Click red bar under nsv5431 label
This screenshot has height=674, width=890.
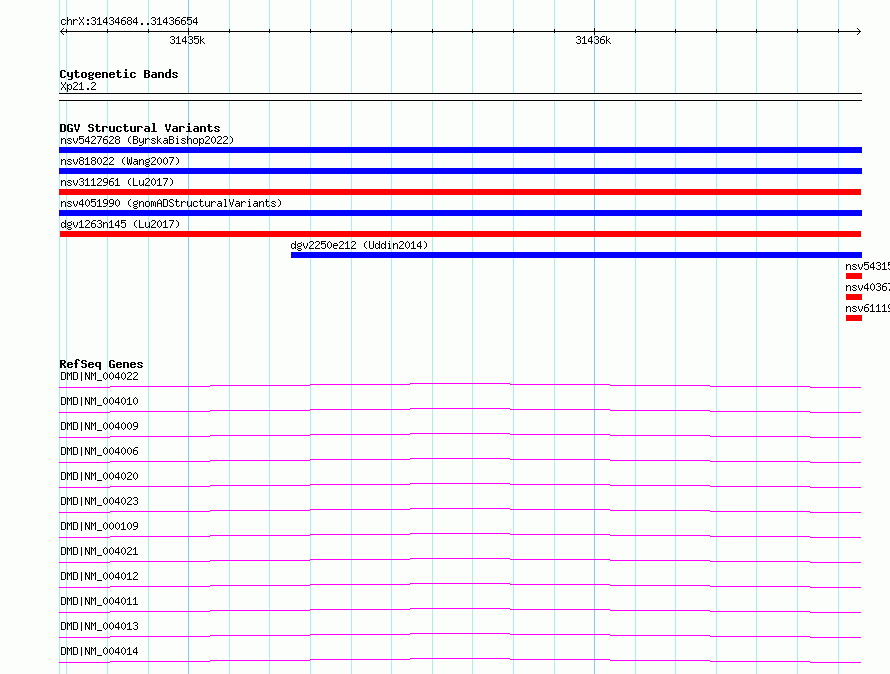(854, 276)
